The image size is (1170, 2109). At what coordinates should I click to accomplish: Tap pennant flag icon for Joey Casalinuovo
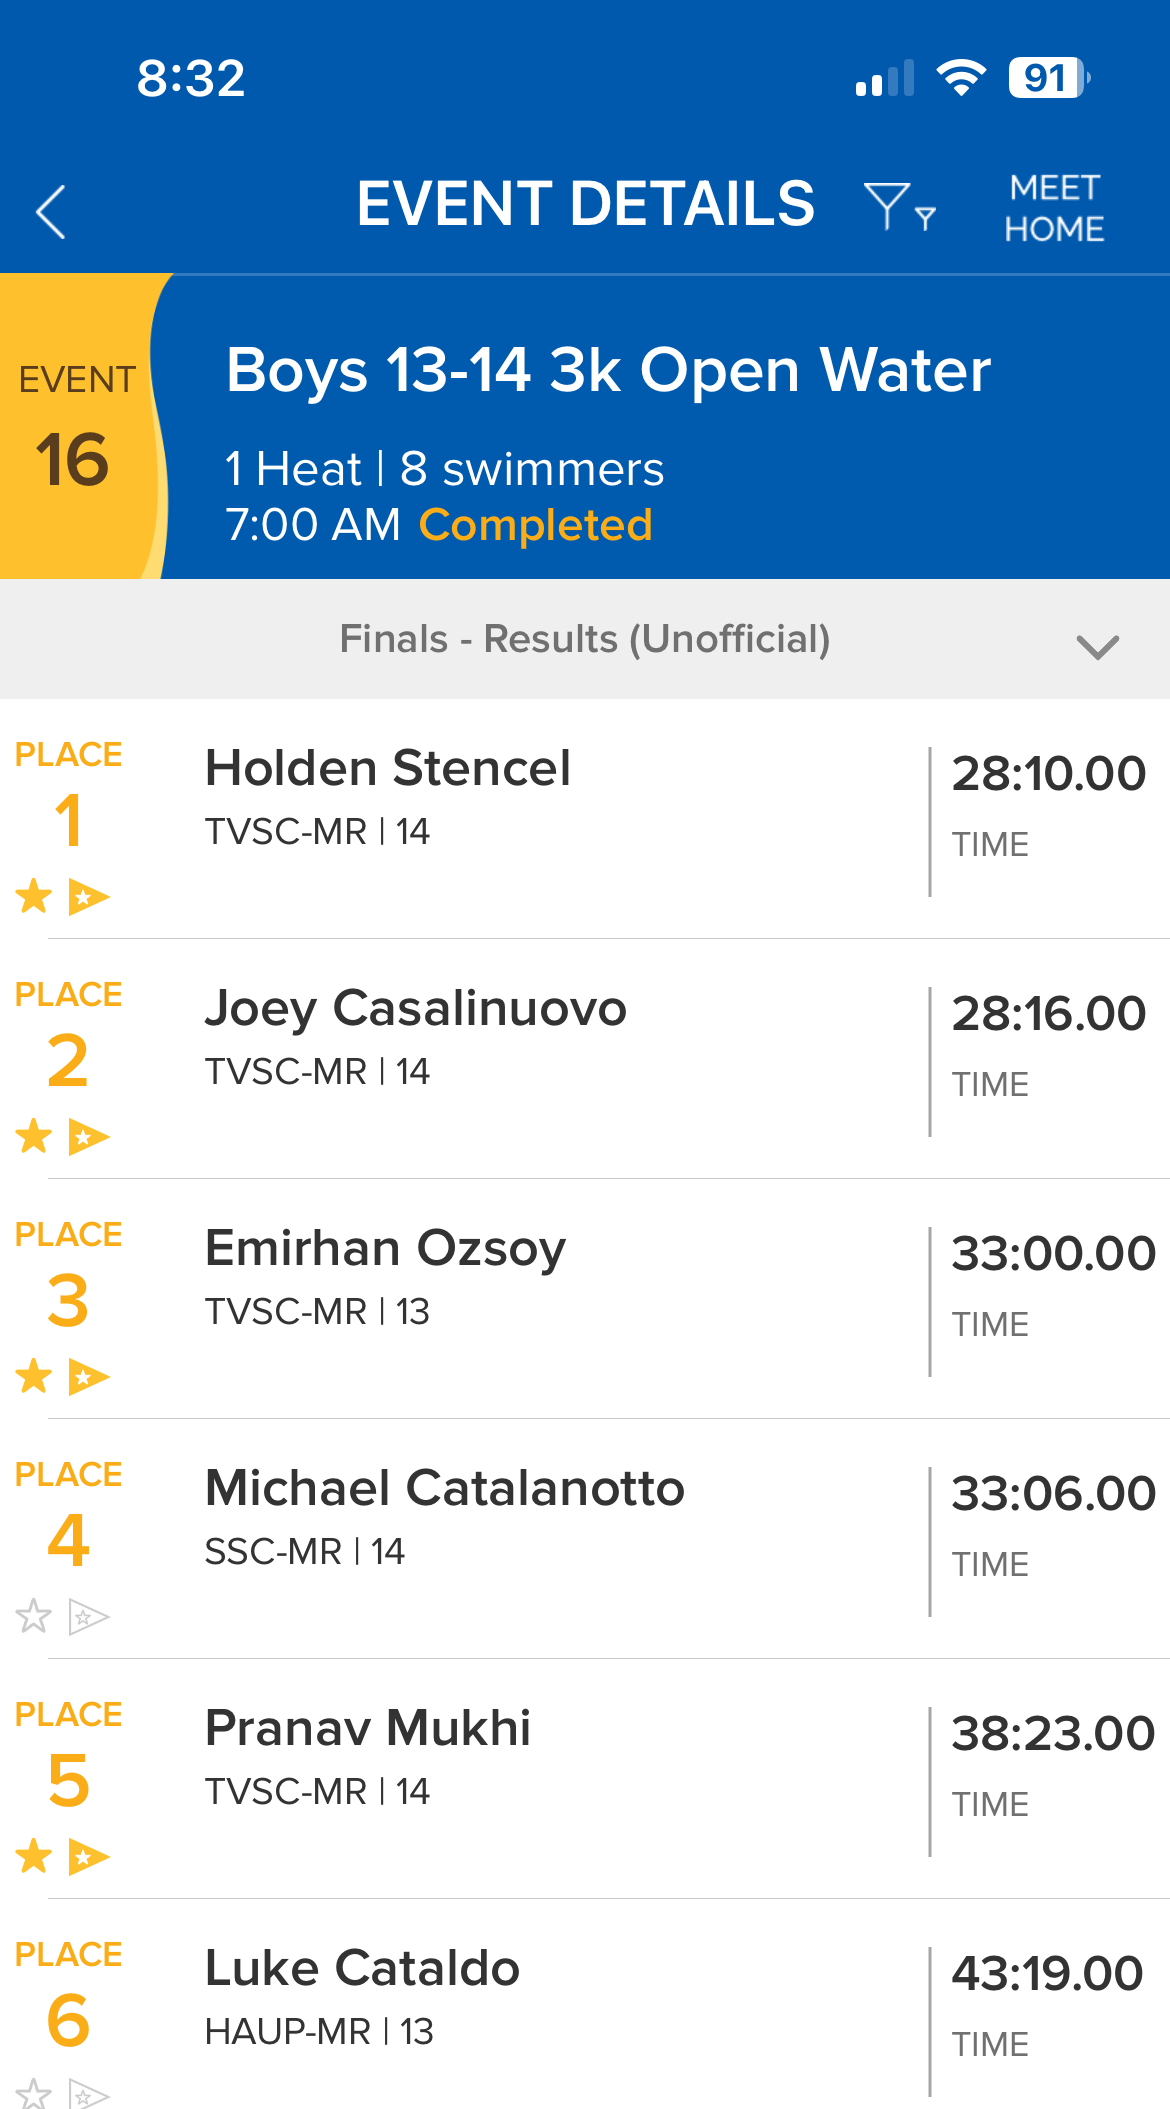[x=88, y=1136]
